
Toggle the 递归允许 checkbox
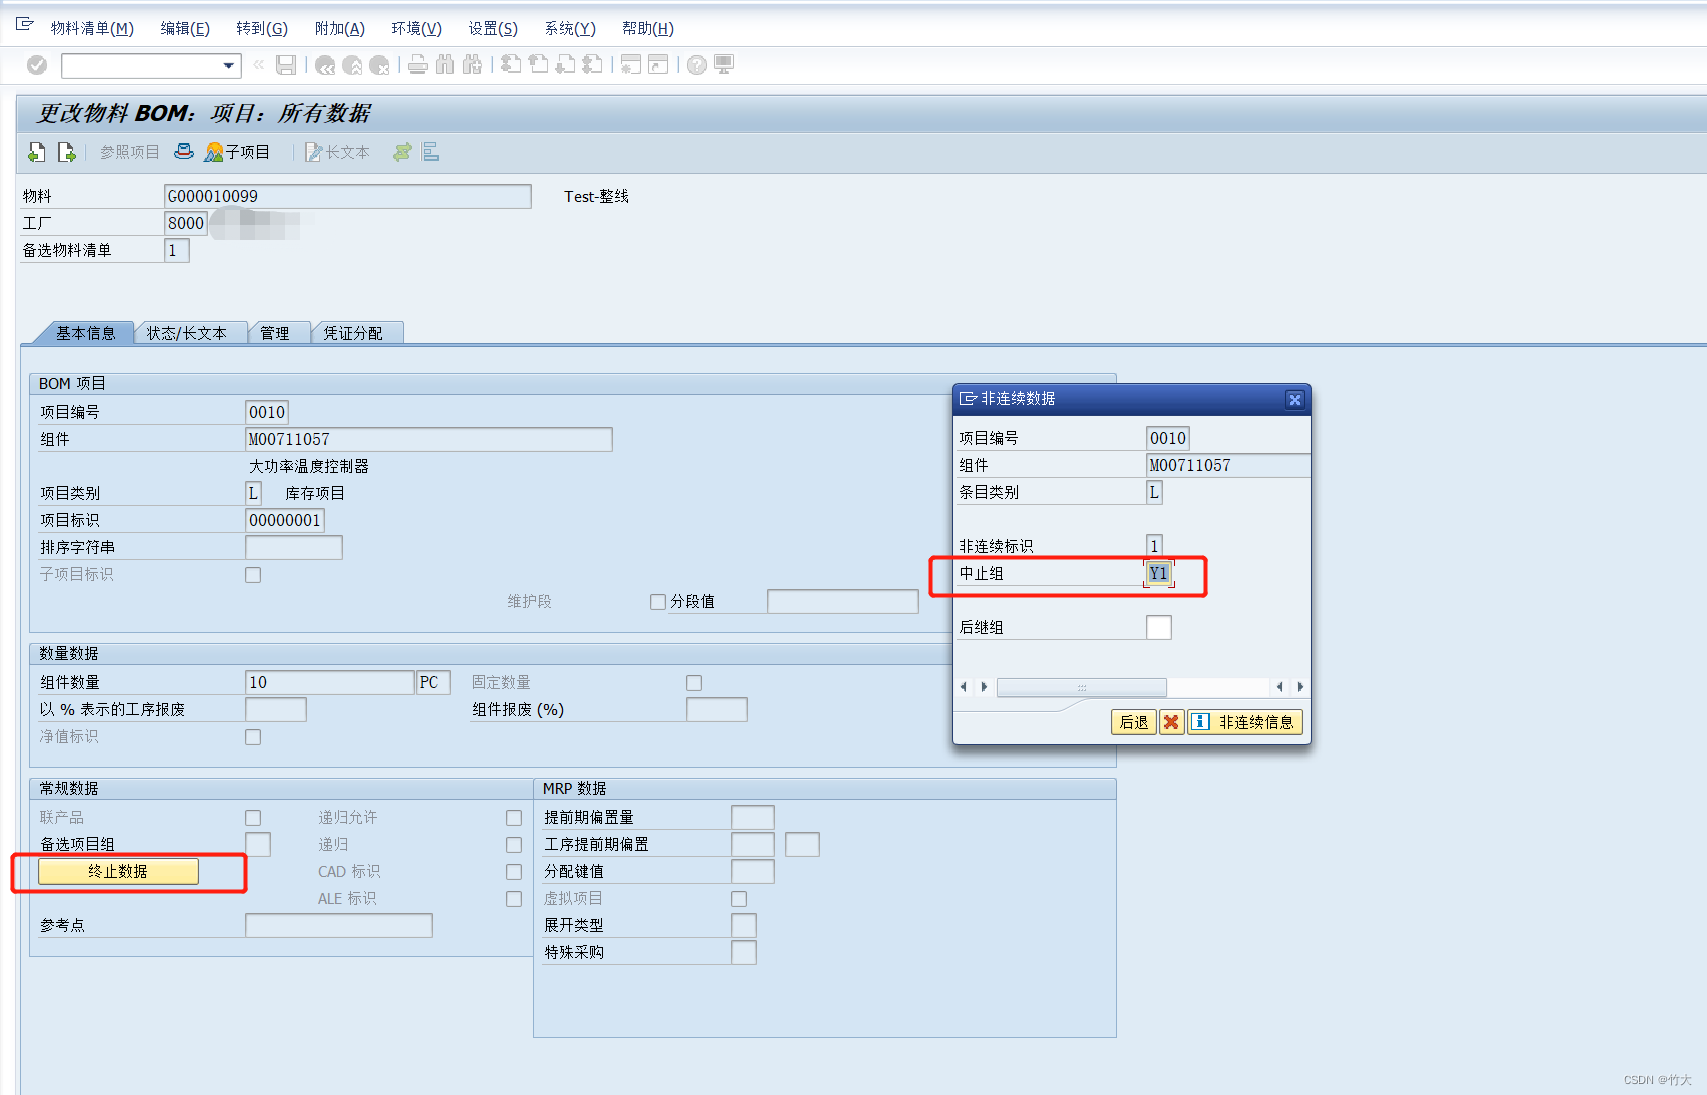coord(514,818)
